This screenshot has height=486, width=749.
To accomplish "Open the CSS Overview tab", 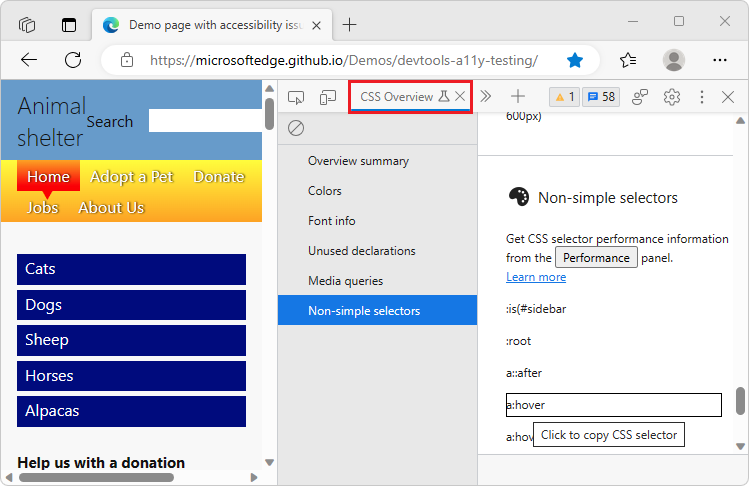I will pos(396,97).
